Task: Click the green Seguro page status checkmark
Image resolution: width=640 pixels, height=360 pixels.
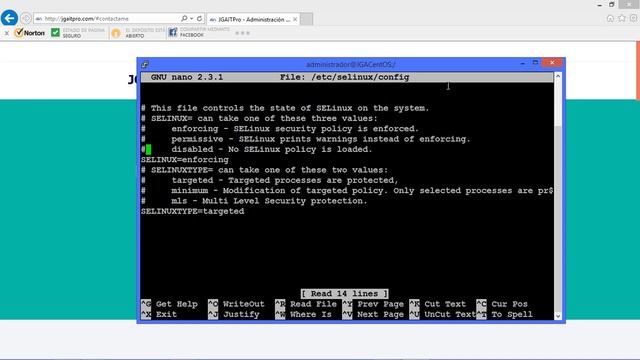Action: (x=56, y=32)
